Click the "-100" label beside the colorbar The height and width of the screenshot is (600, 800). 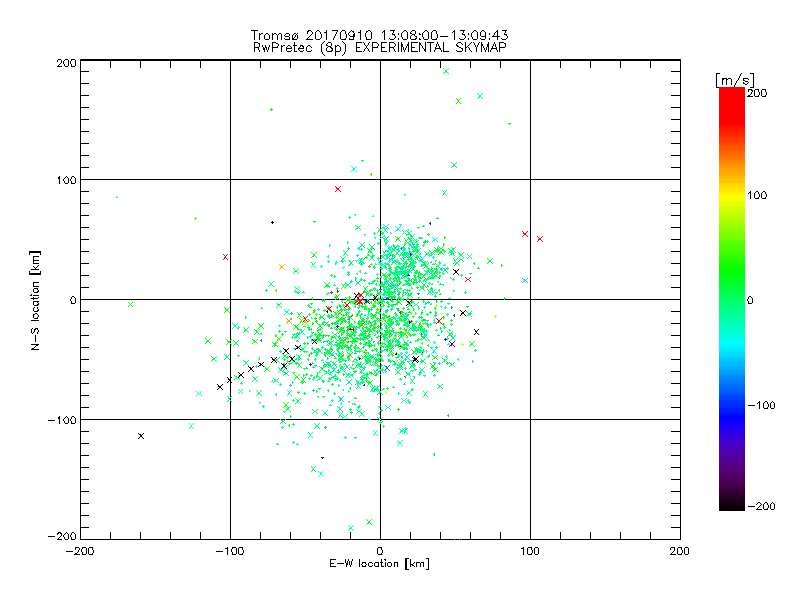tap(762, 406)
